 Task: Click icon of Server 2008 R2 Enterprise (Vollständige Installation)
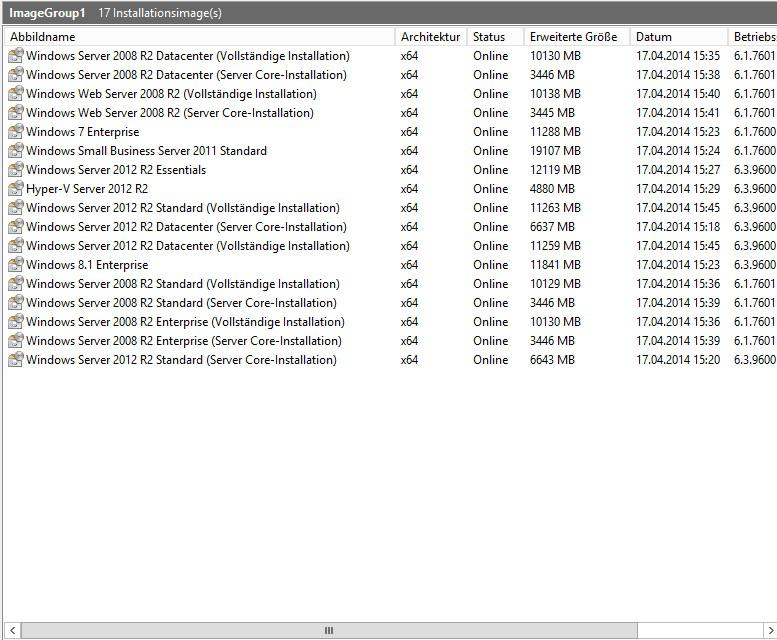[16, 321]
